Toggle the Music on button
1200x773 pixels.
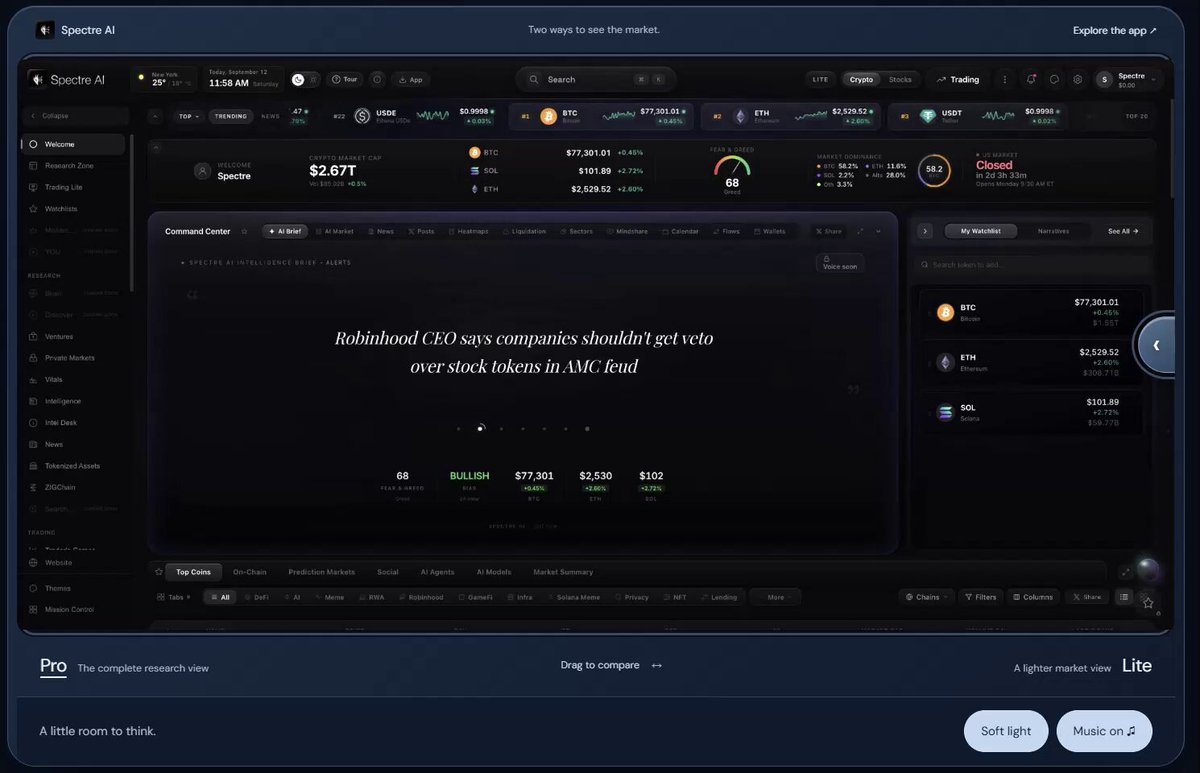click(1104, 731)
